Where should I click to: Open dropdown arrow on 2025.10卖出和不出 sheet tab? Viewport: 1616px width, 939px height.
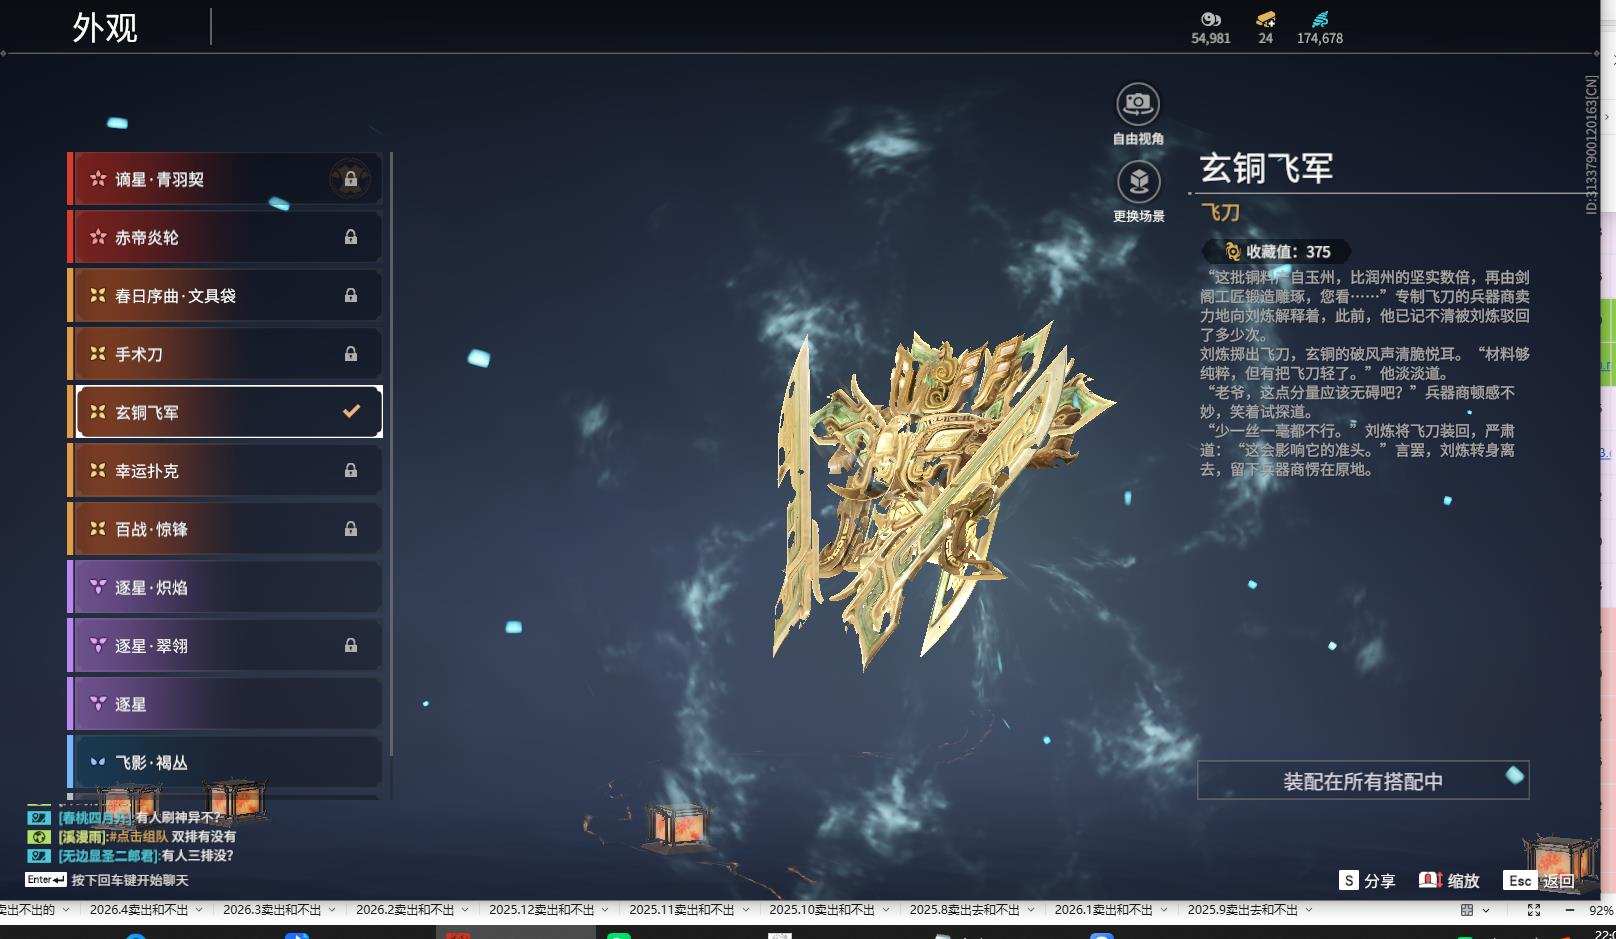[885, 910]
